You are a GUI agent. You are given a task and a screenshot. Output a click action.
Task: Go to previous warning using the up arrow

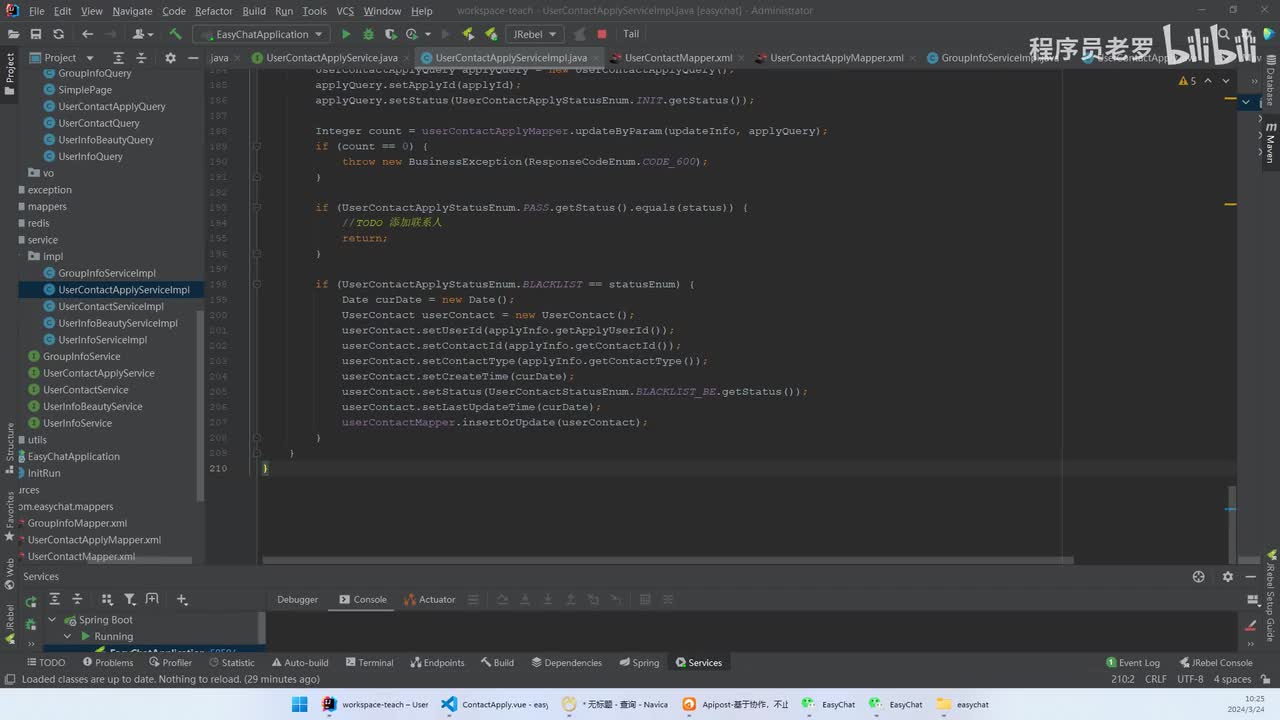pos(1209,81)
